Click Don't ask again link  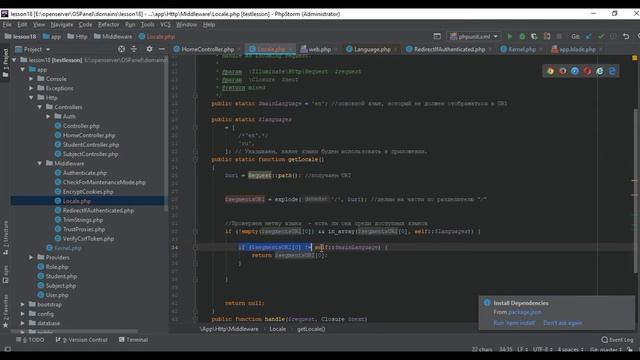pyautogui.click(x=562, y=323)
